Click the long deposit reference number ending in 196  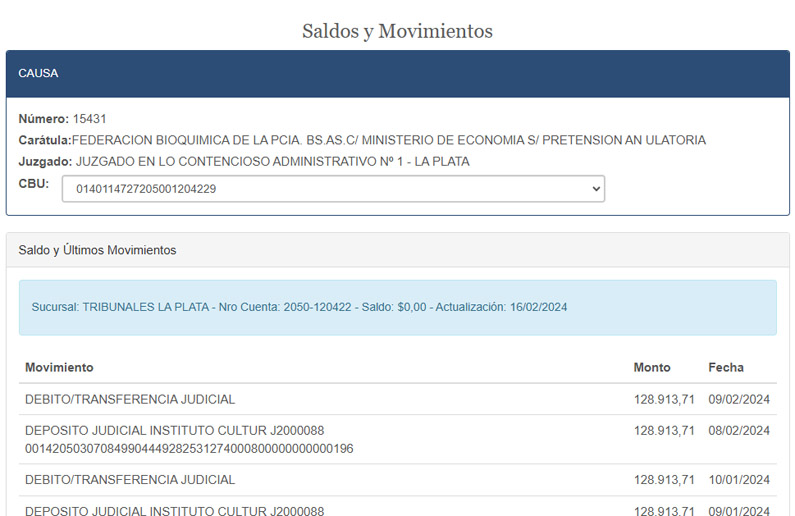(189, 449)
